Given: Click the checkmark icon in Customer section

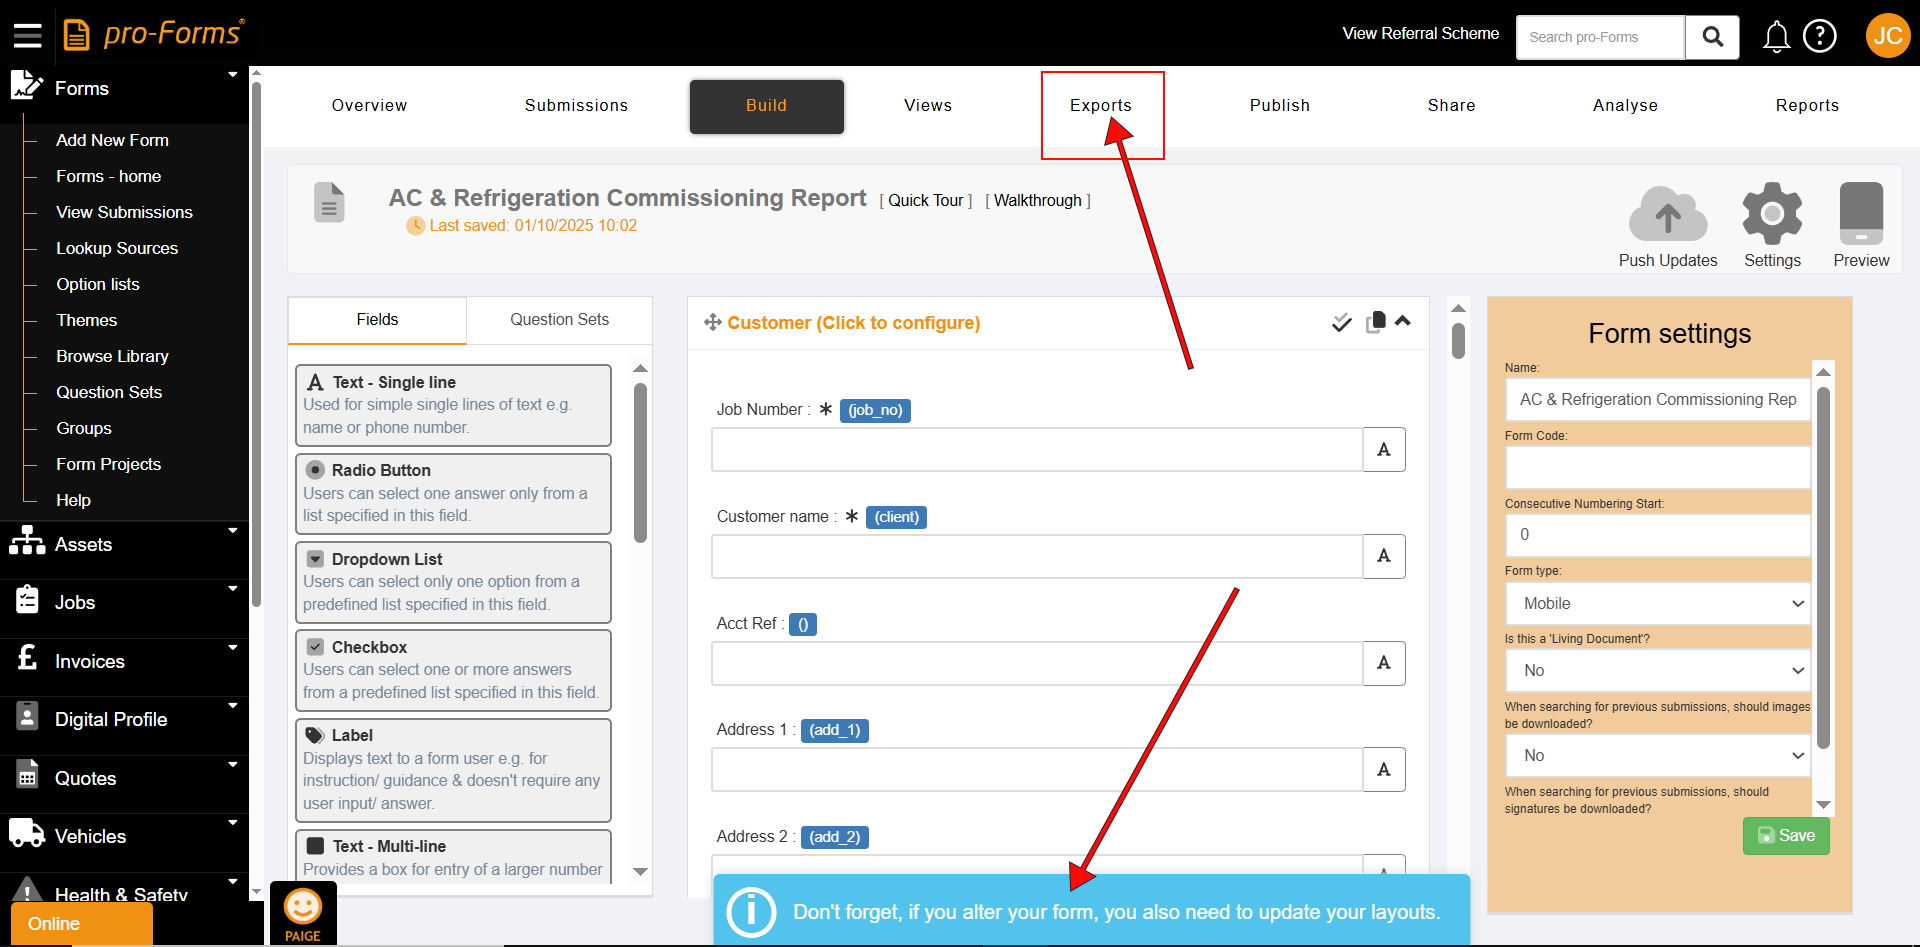Looking at the screenshot, I should click(1342, 322).
